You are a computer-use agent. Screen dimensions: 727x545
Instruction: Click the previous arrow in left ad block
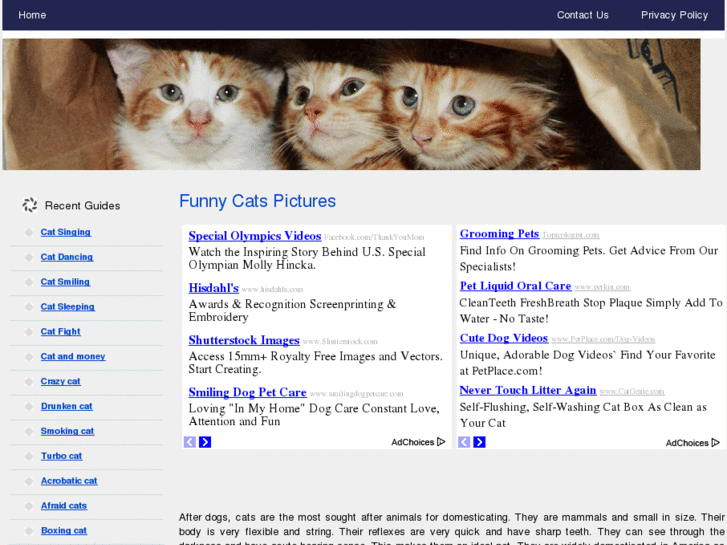click(x=190, y=442)
